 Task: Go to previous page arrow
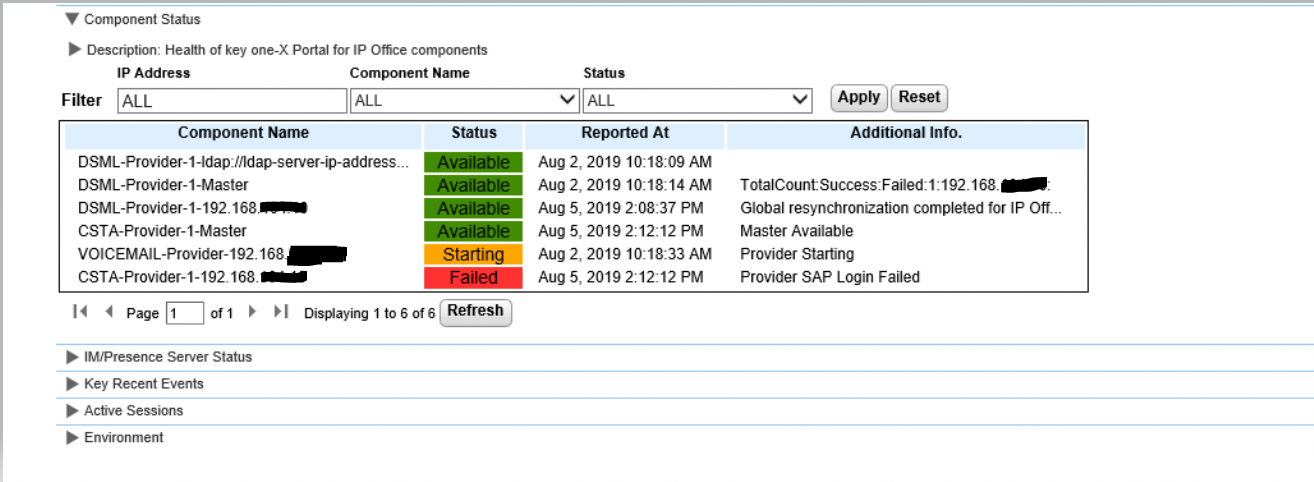click(x=109, y=313)
